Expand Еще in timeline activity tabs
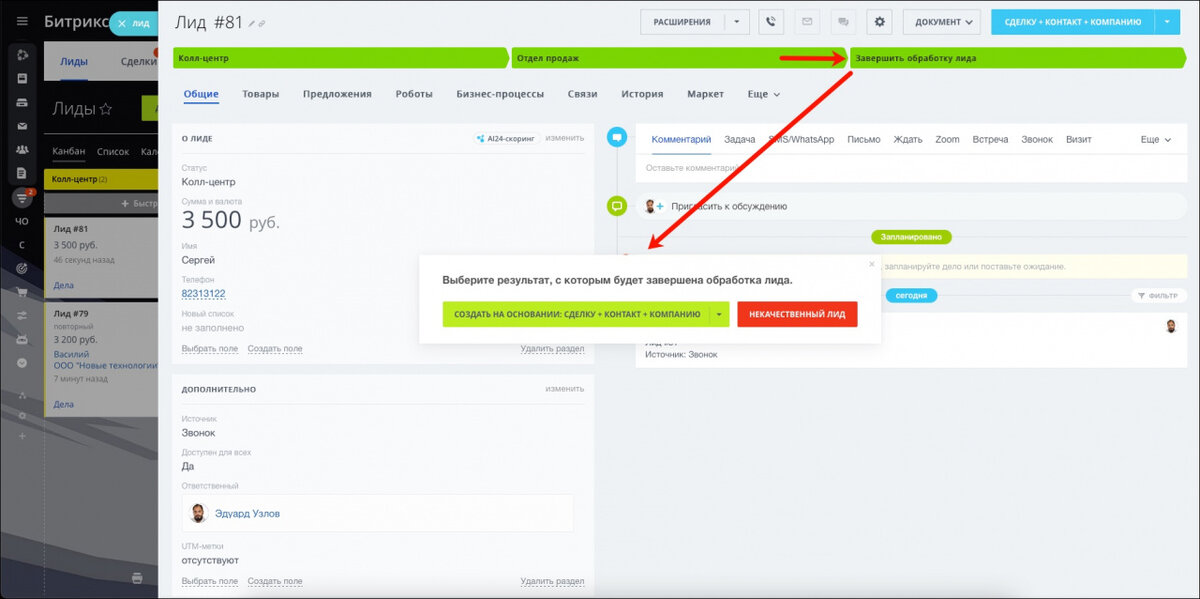Viewport: 1200px width, 599px height. pyautogui.click(x=1155, y=139)
